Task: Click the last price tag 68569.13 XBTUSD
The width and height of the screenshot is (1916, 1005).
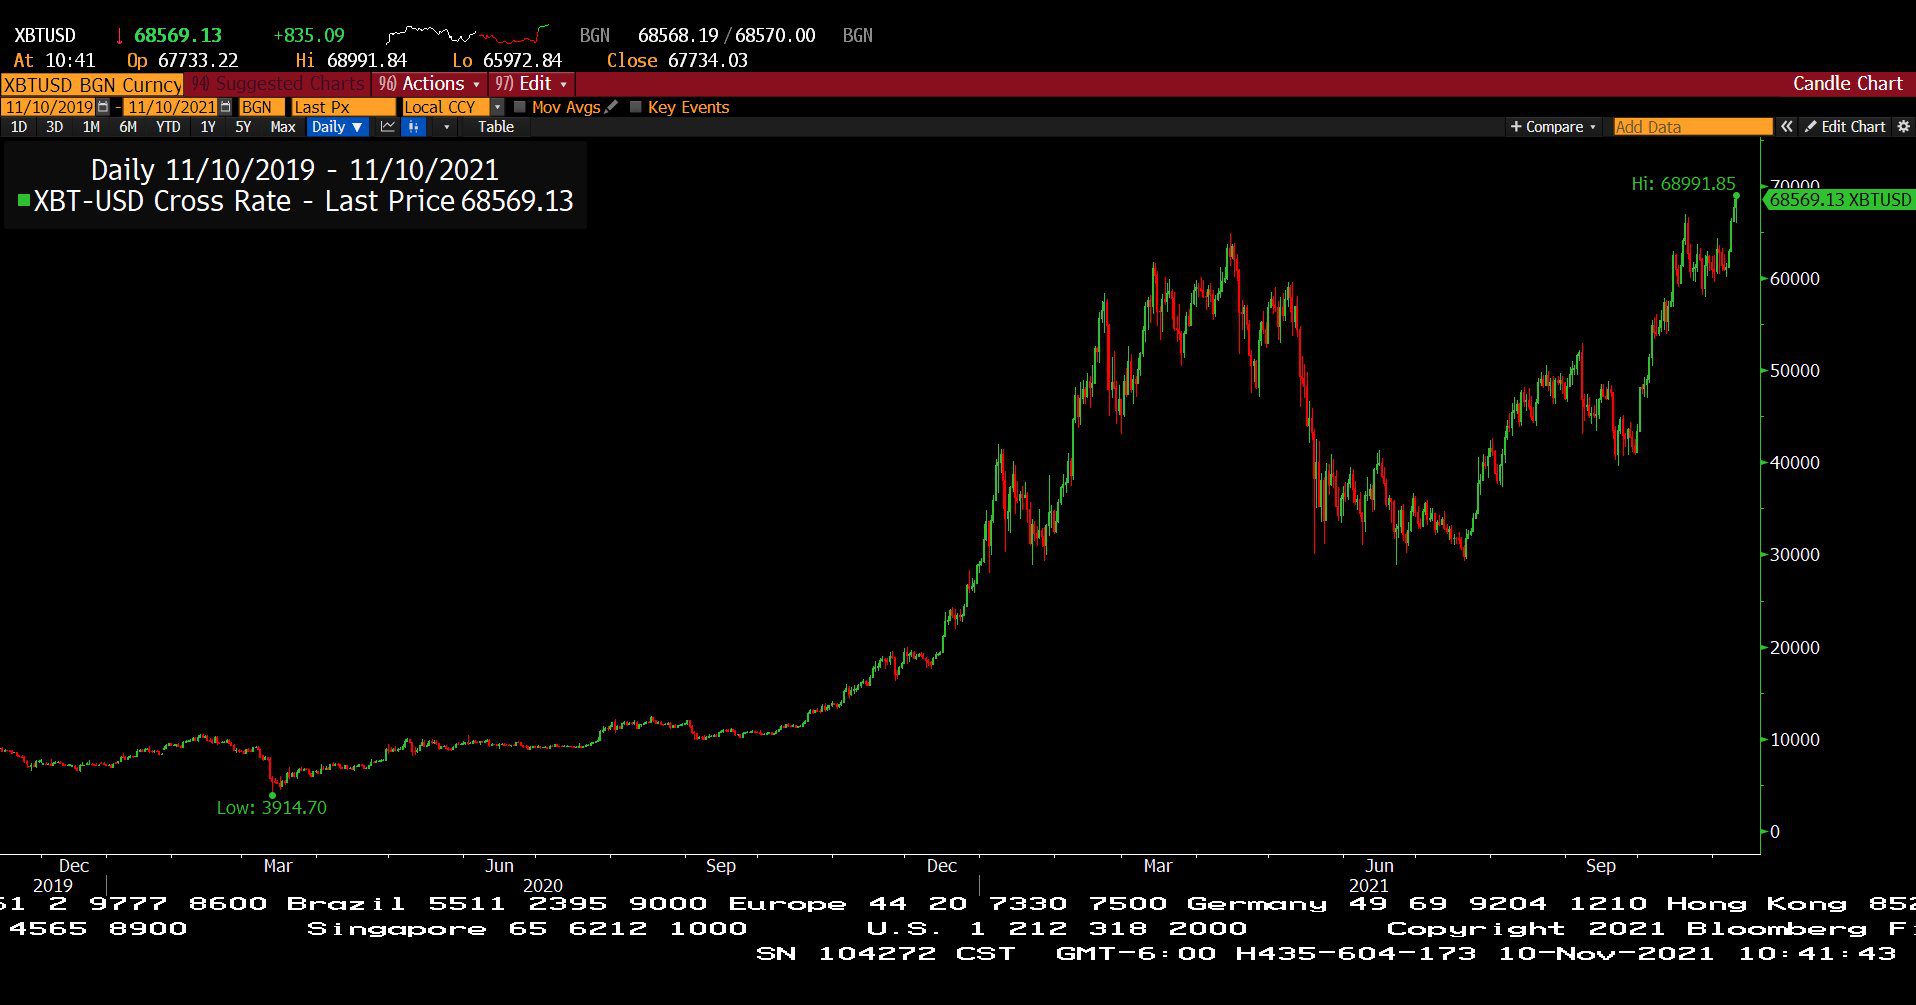Action: point(1839,200)
